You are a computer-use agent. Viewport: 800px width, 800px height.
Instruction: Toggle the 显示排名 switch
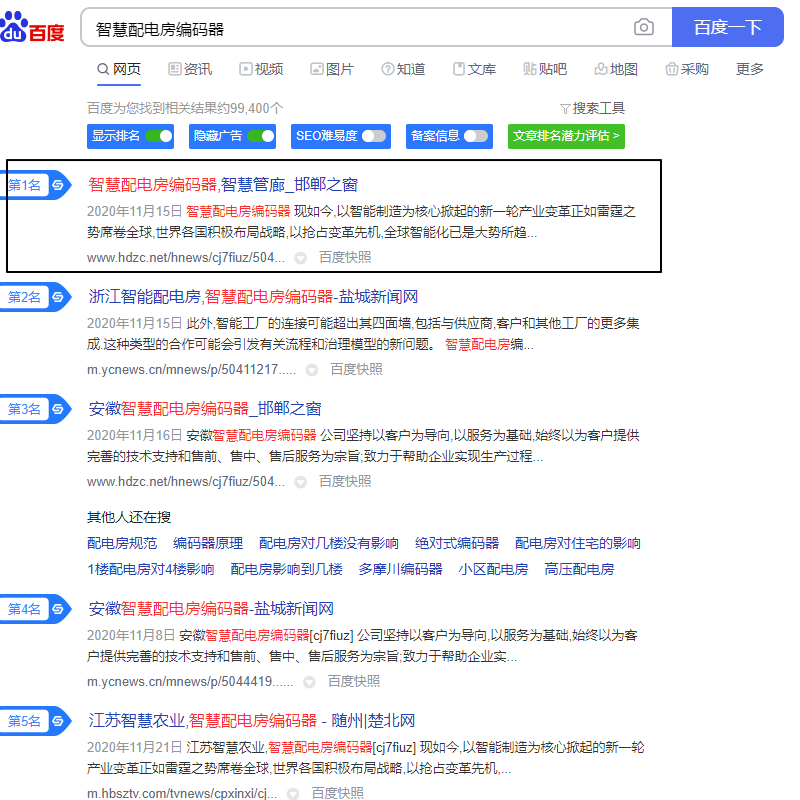(159, 136)
